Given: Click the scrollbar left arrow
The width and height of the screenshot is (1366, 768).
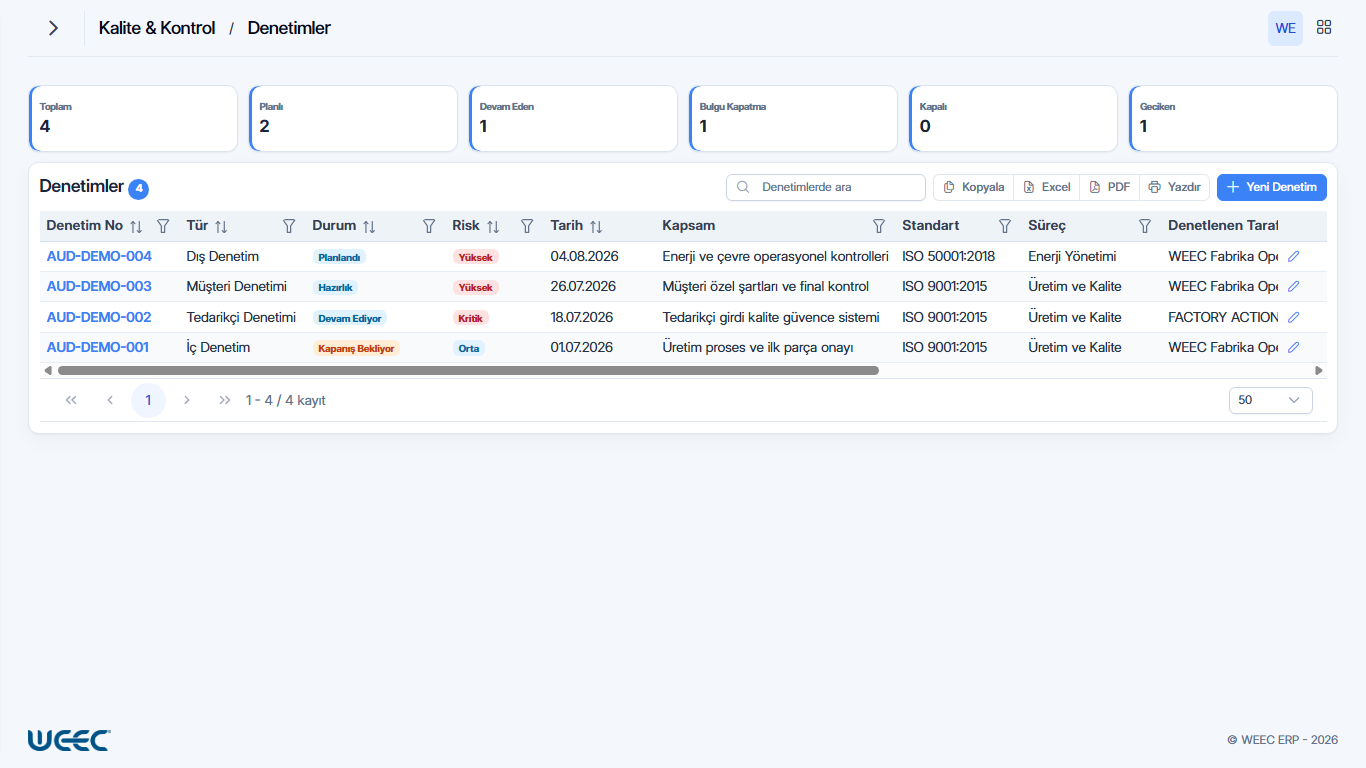Looking at the screenshot, I should pyautogui.click(x=47, y=371).
